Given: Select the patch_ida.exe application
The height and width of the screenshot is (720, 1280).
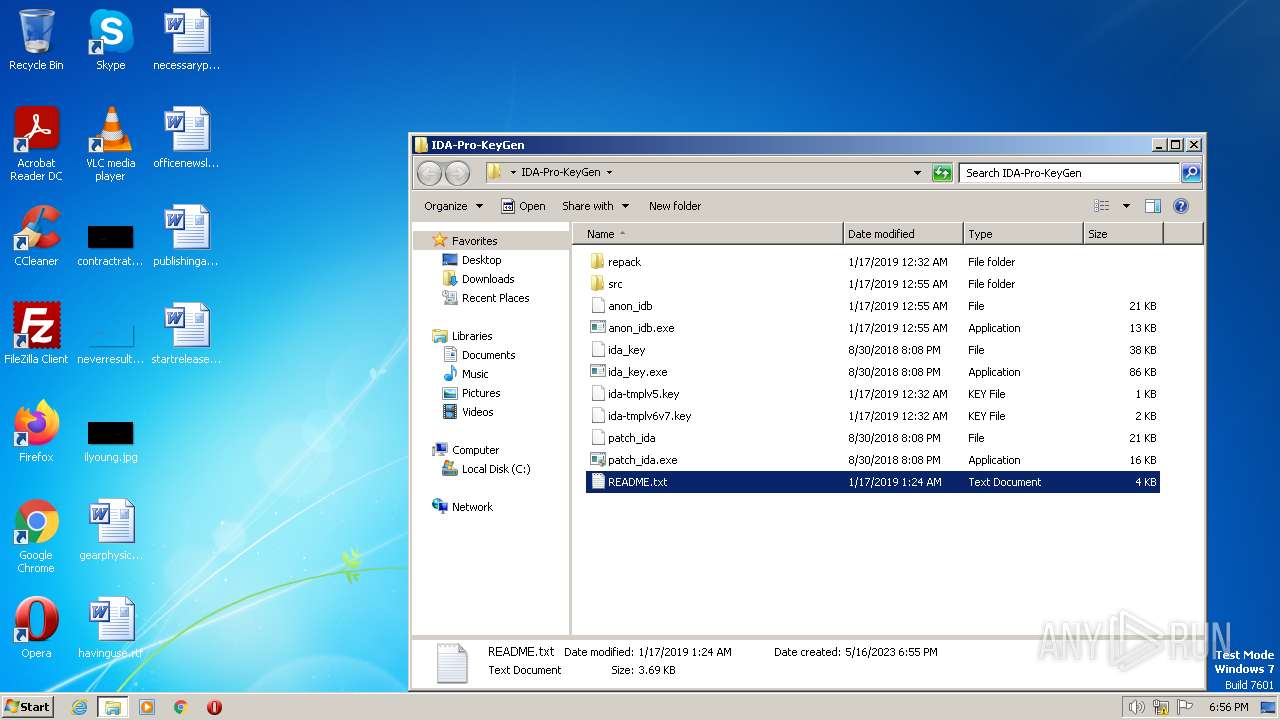Looking at the screenshot, I should (872, 460).
